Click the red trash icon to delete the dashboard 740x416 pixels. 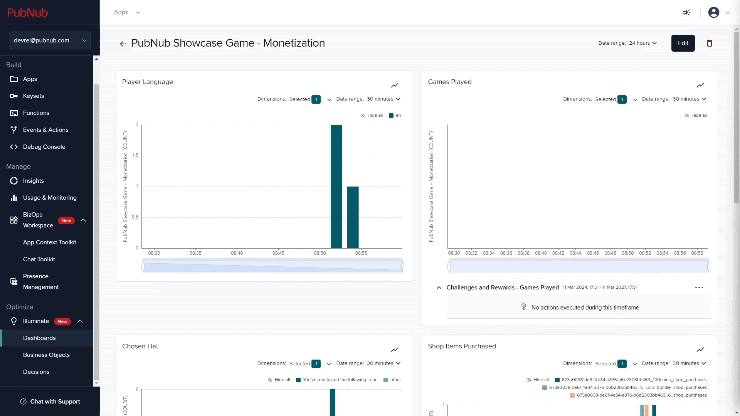pos(709,43)
